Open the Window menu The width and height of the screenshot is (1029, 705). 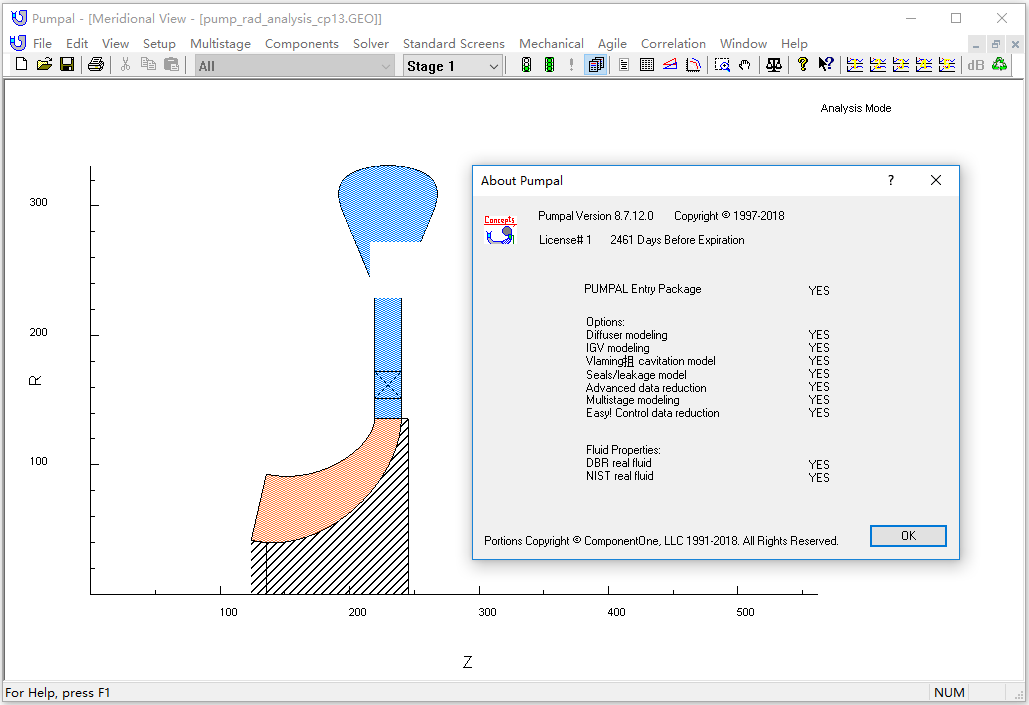(743, 43)
